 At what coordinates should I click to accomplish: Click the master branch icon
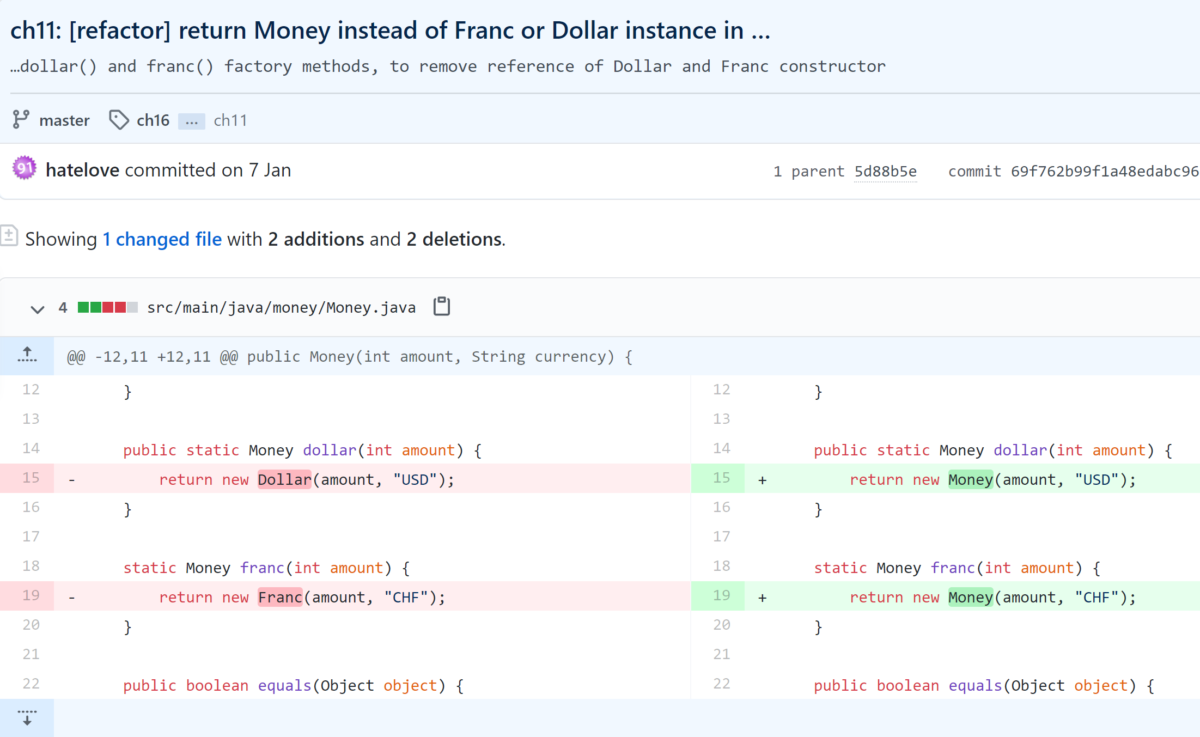tap(20, 120)
